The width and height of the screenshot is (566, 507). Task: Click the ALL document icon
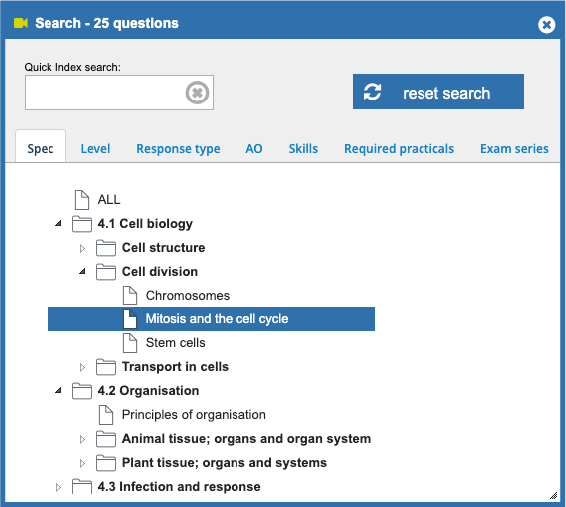[82, 200]
